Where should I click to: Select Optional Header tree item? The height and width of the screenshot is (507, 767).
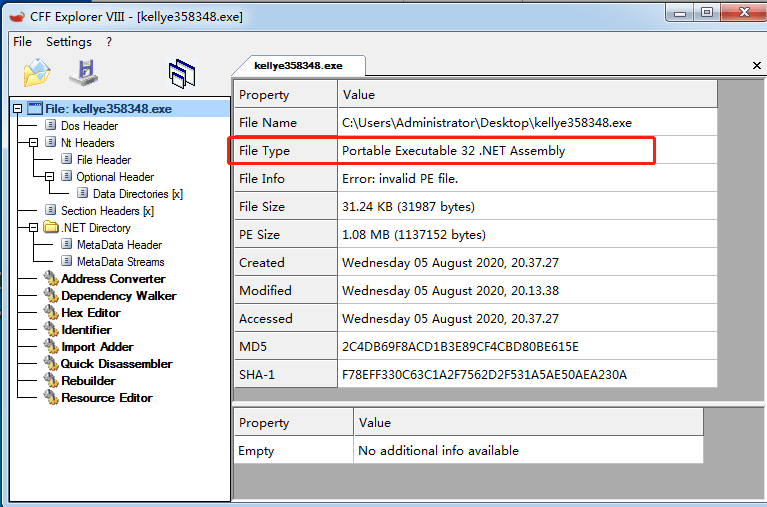click(x=115, y=177)
